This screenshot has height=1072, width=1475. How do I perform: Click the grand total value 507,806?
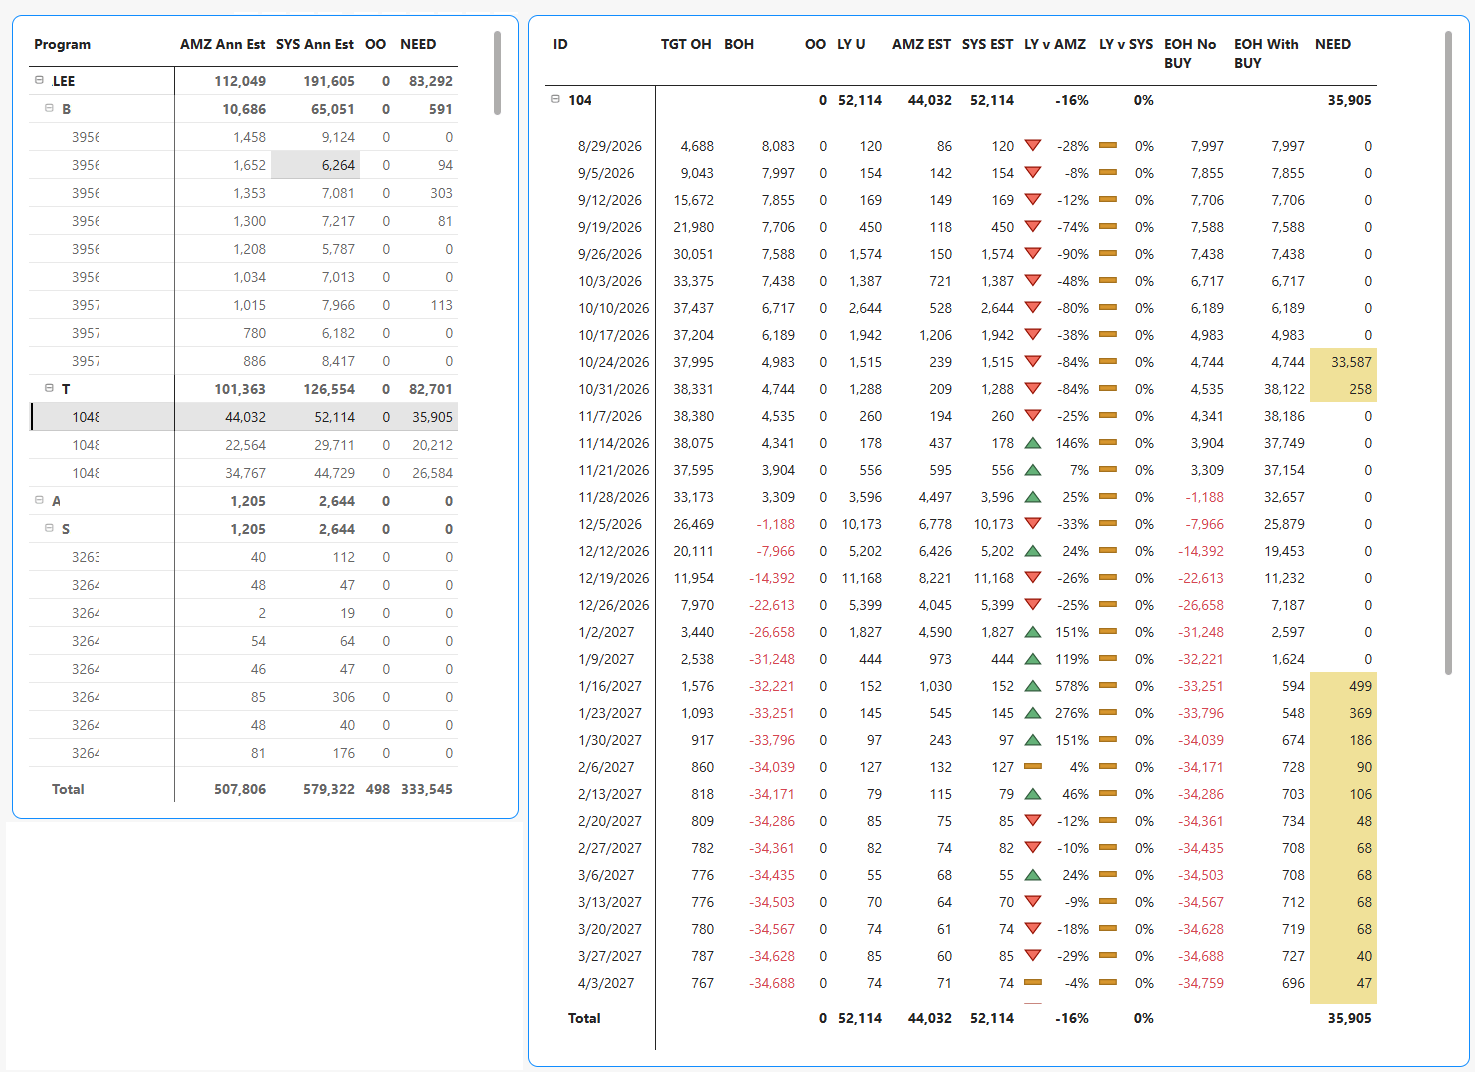(240, 789)
